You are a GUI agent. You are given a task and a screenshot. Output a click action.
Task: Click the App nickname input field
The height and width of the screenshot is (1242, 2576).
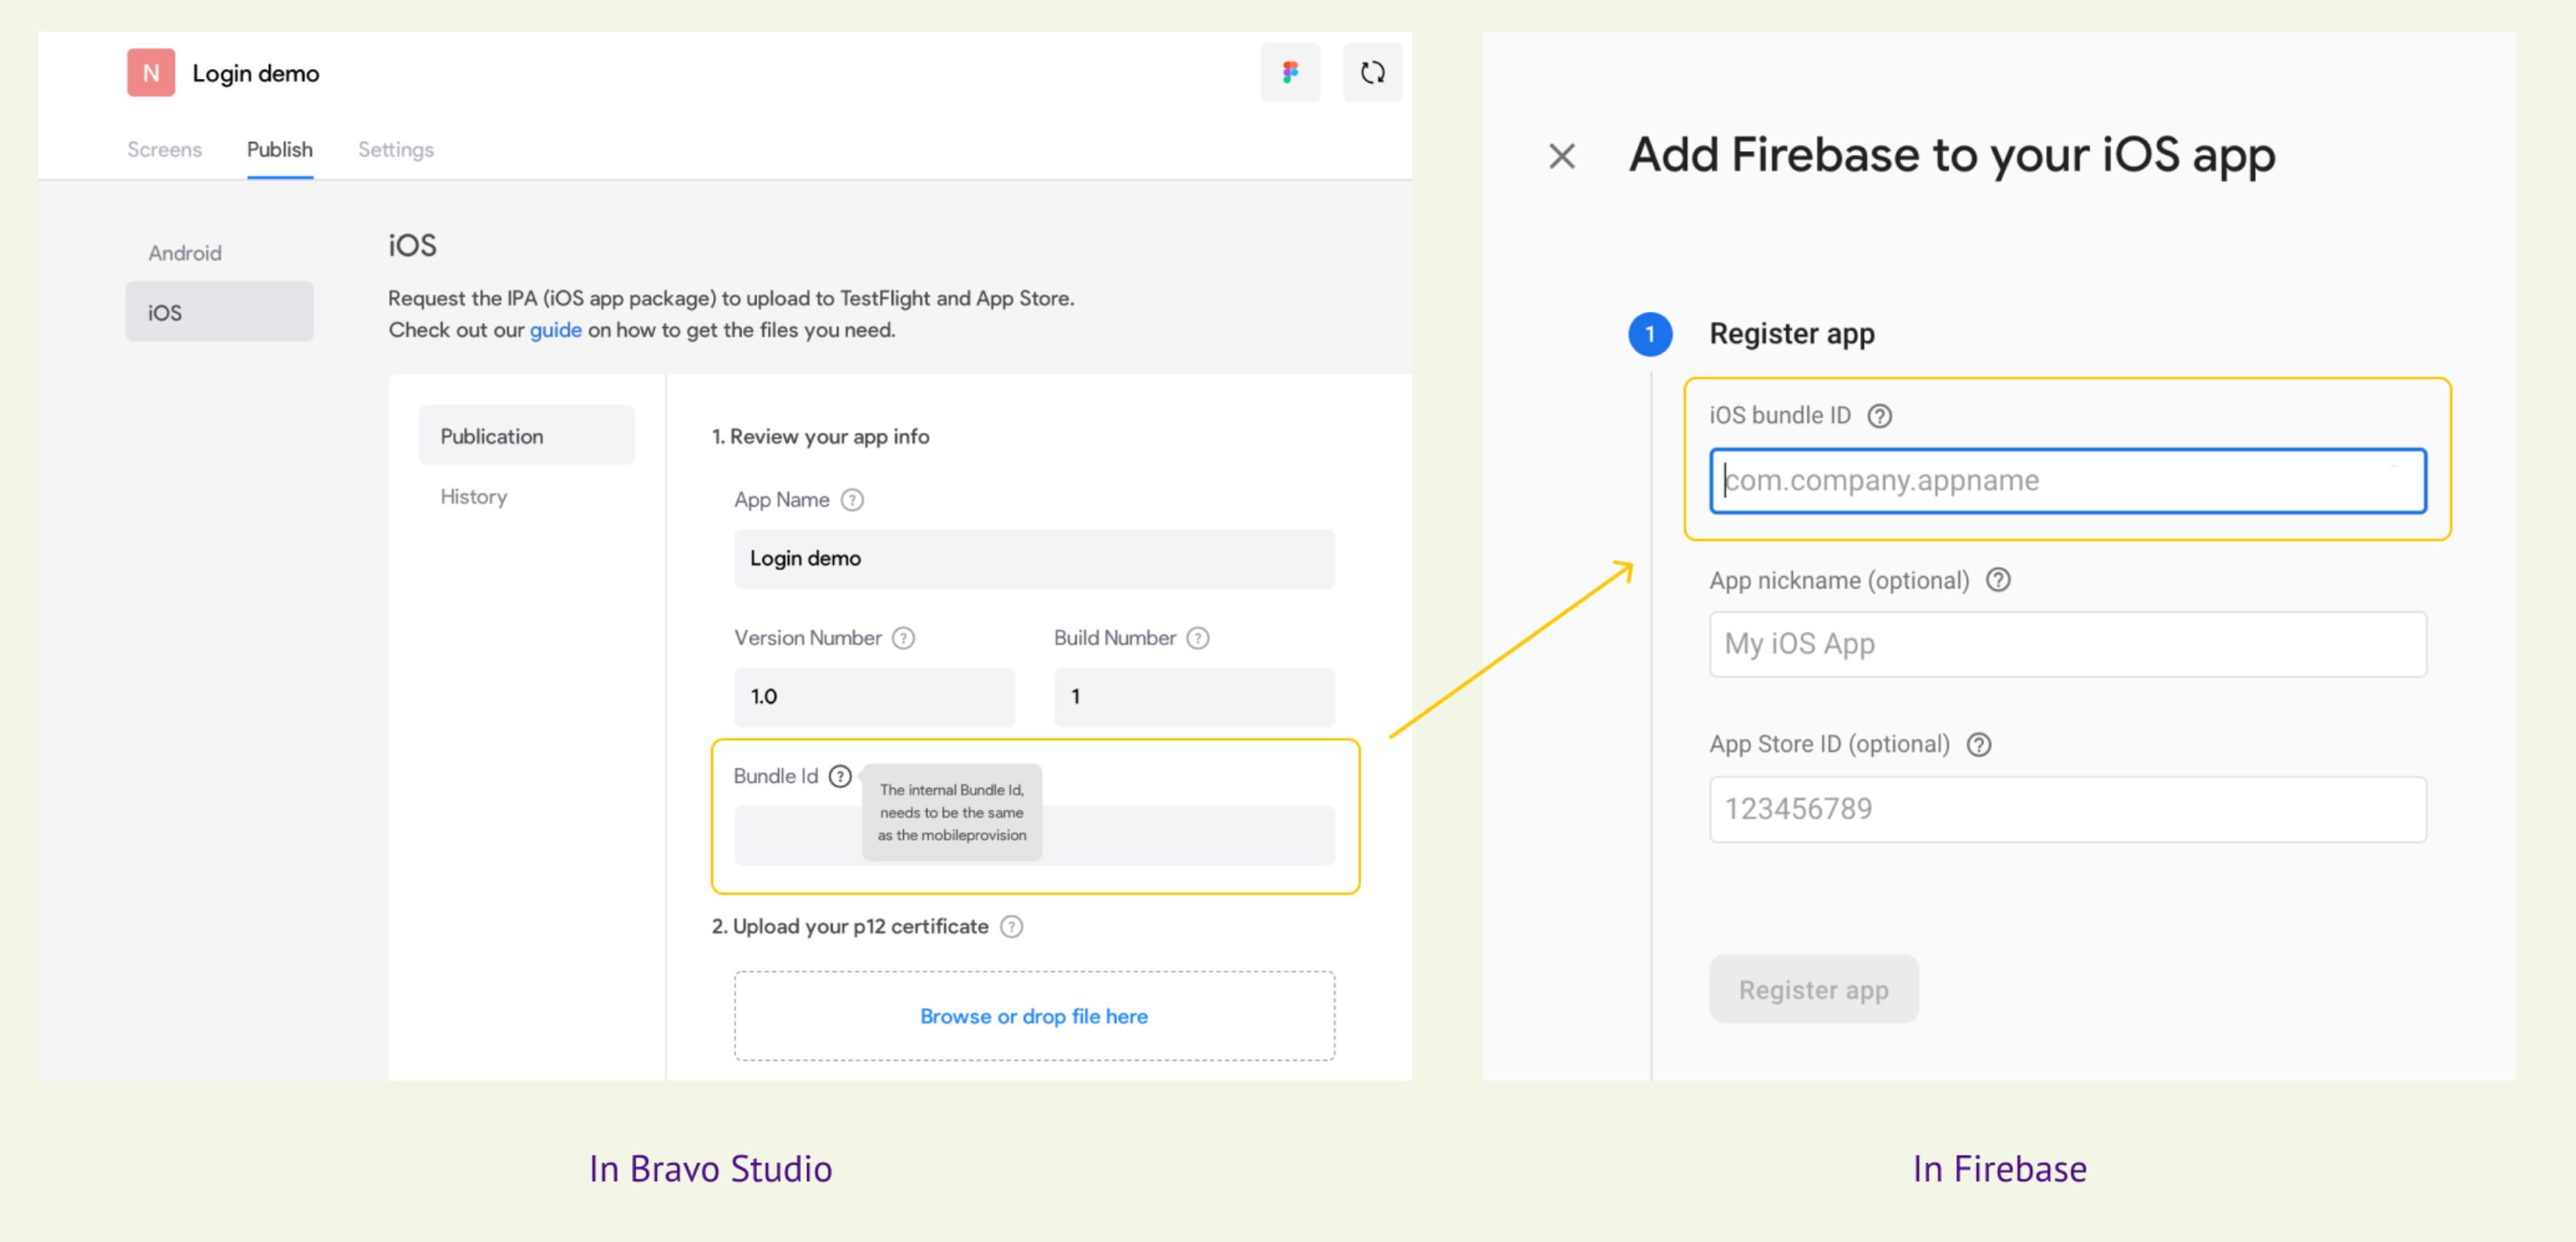pyautogui.click(x=2068, y=644)
